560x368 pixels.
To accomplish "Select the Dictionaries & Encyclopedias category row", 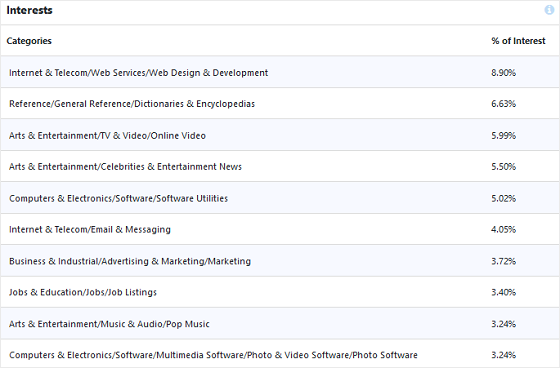I will pyautogui.click(x=280, y=104).
